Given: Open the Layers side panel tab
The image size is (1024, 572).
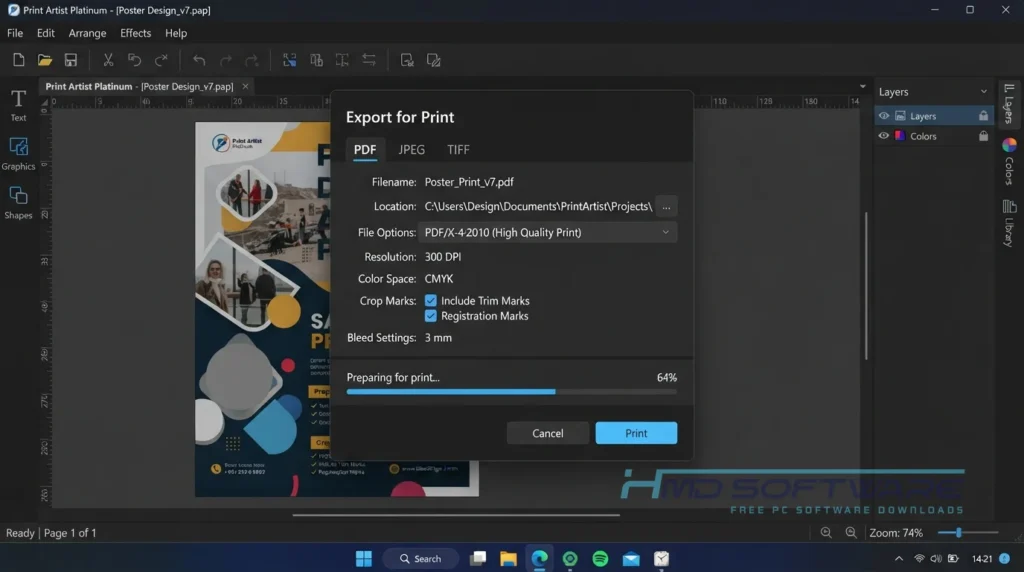Looking at the screenshot, I should pyautogui.click(x=1010, y=103).
